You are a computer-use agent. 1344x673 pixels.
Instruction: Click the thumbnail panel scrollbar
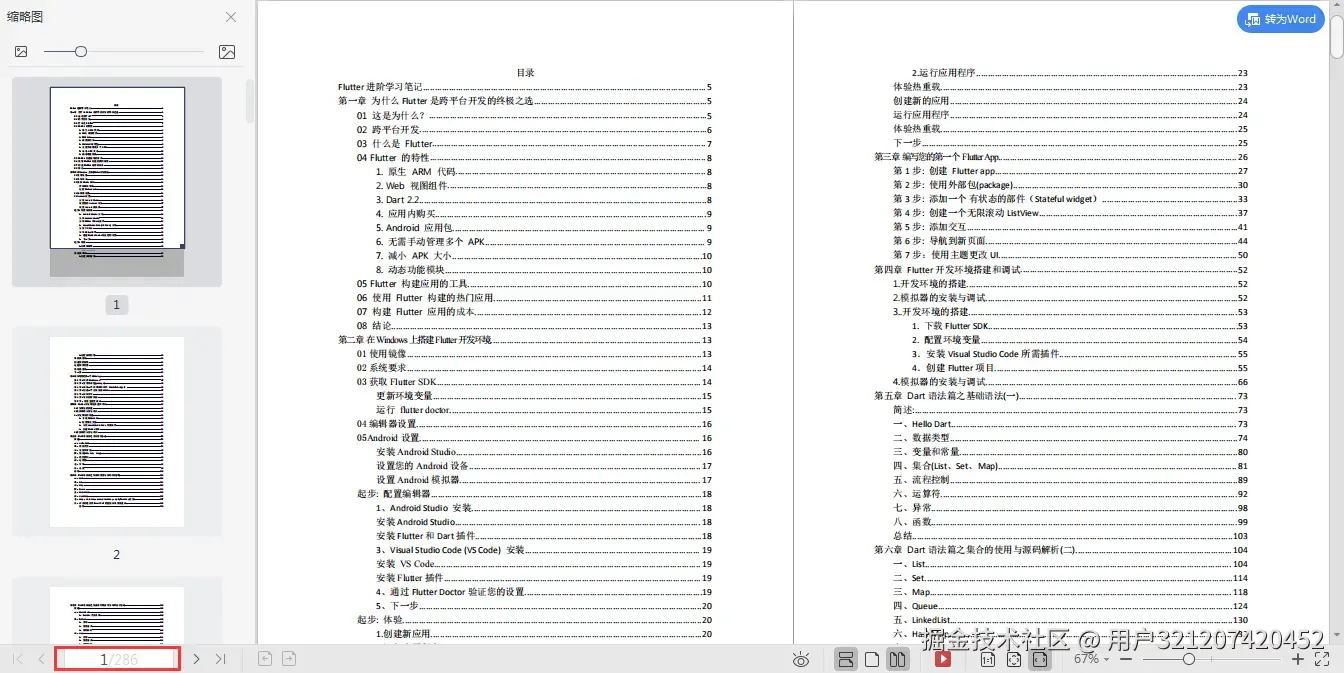coord(250,100)
